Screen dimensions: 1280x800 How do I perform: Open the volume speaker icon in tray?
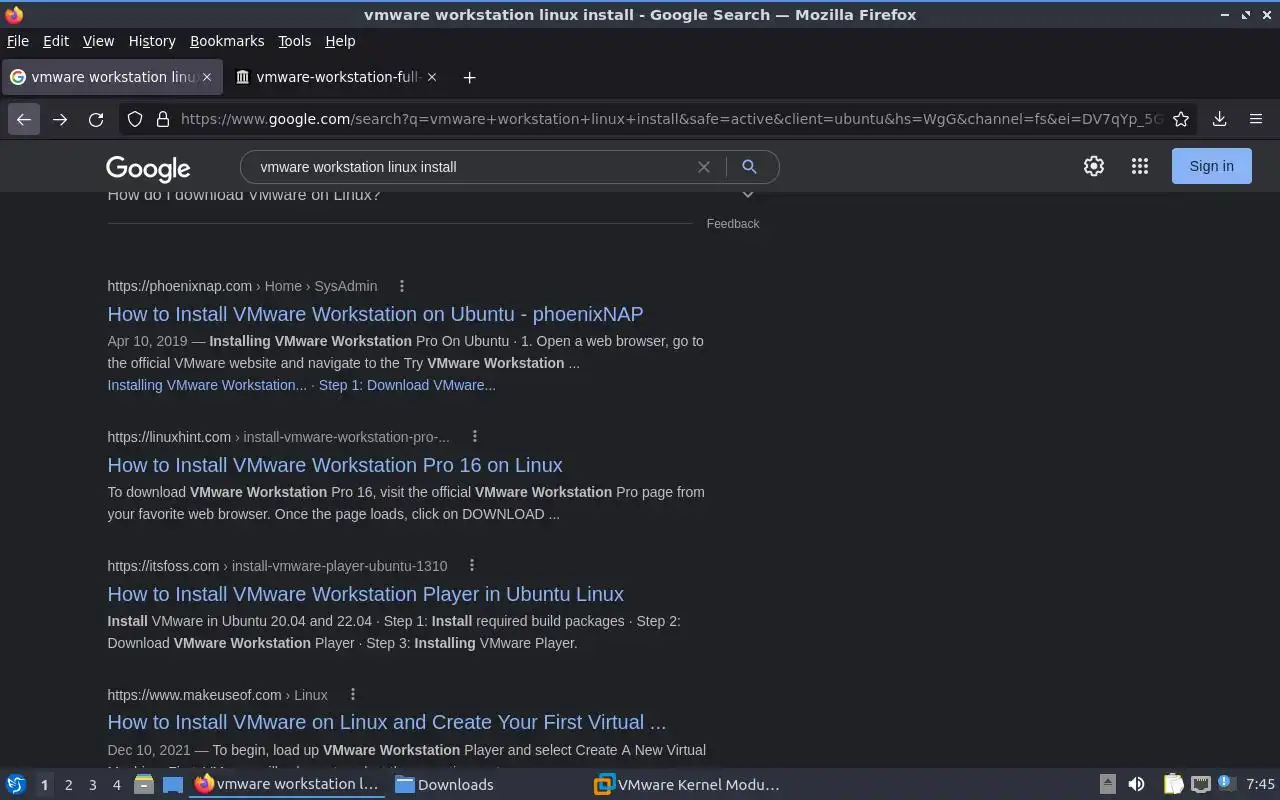pos(1136,784)
